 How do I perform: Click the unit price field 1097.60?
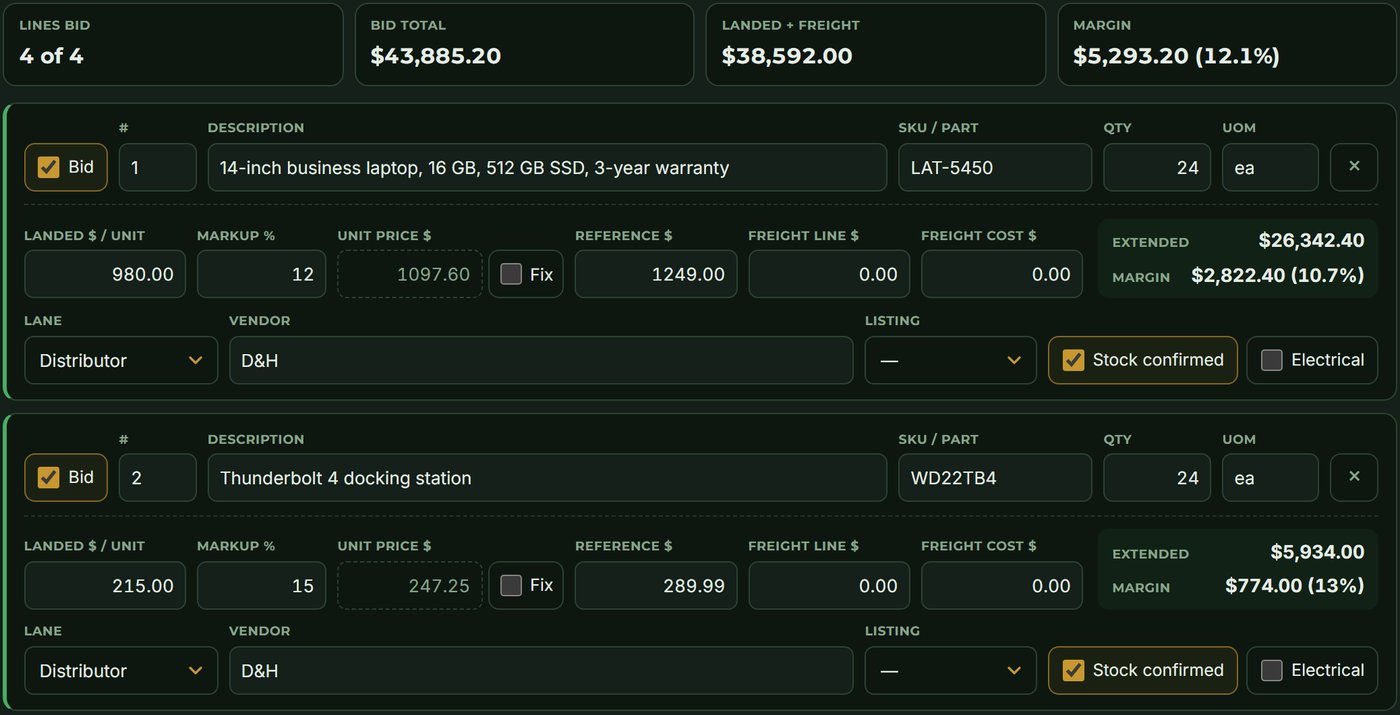[x=410, y=274]
